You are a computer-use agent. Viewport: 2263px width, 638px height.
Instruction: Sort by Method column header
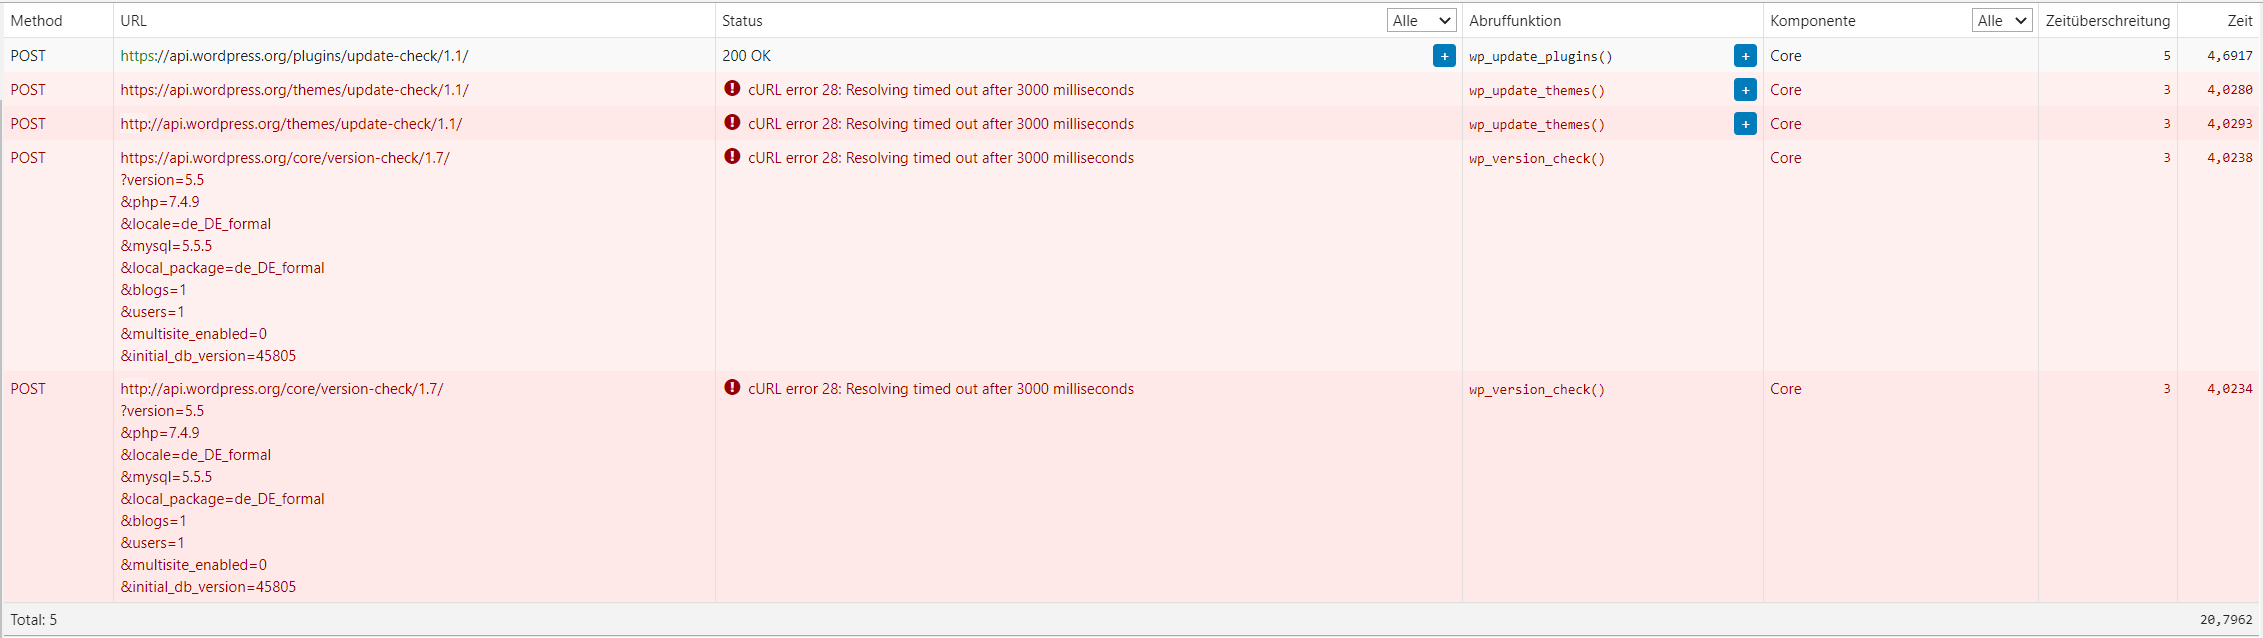(x=36, y=20)
